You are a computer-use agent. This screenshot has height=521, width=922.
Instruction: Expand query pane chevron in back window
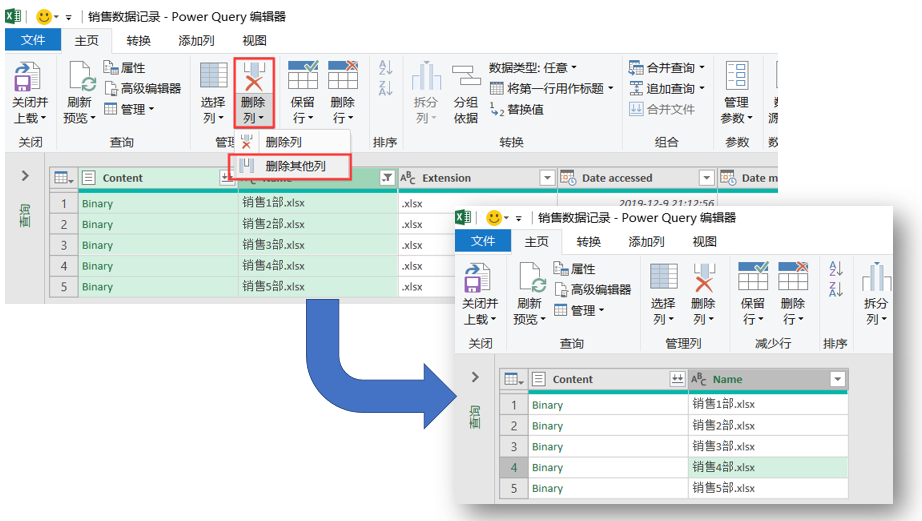coord(25,175)
